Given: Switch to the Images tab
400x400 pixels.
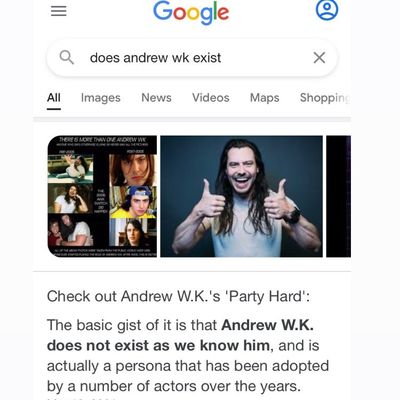Looking at the screenshot, I should 101,98.
